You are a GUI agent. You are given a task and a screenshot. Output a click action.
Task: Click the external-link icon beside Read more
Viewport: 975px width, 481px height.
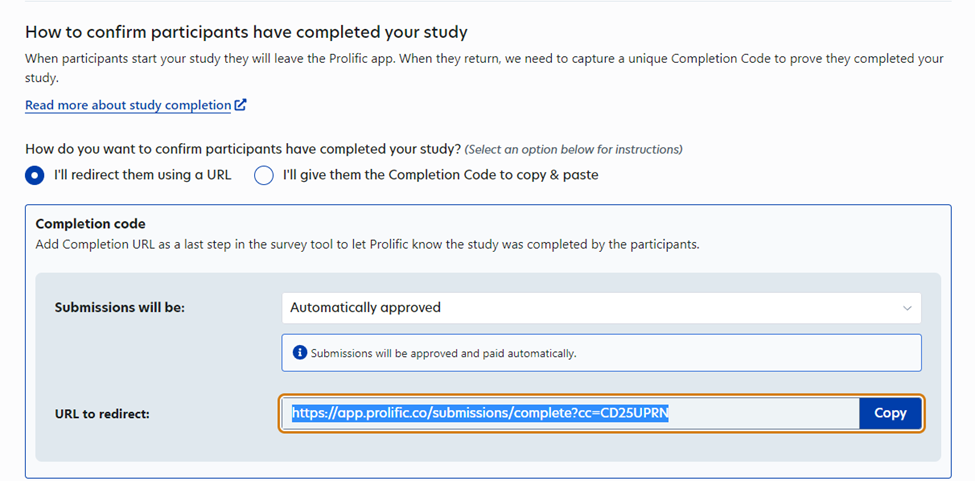point(240,105)
